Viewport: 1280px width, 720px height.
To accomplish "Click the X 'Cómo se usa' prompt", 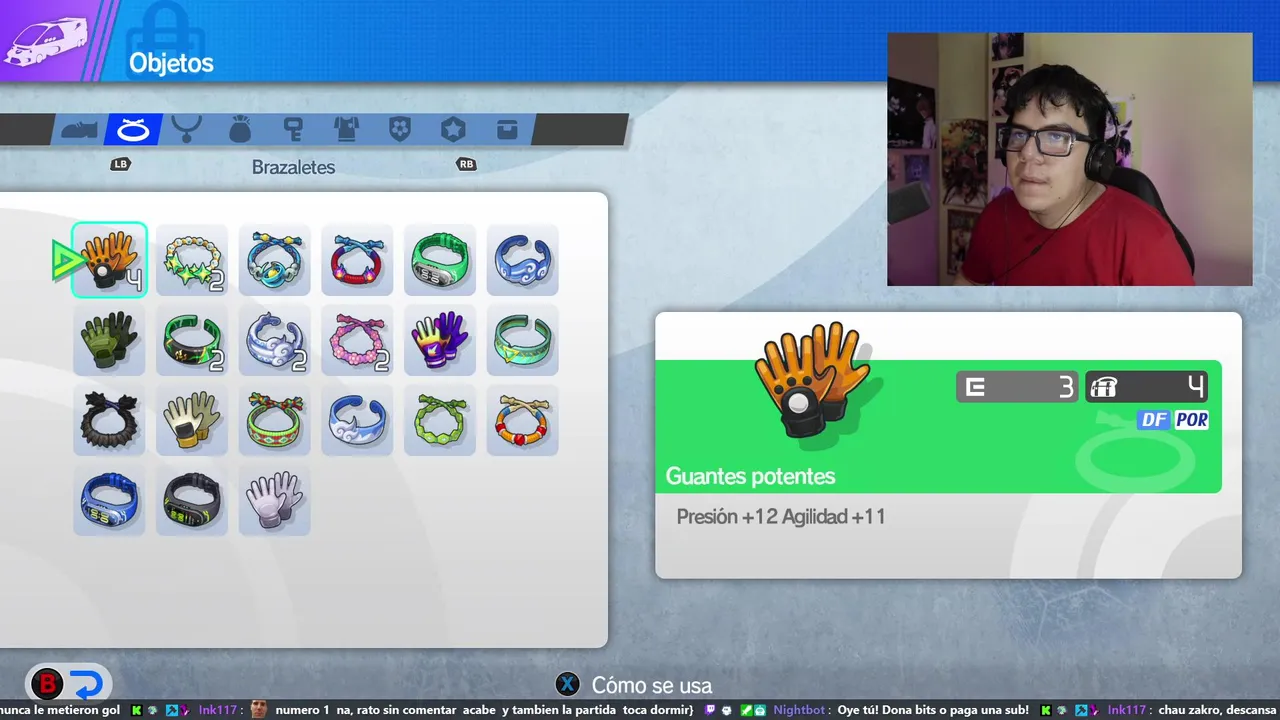I will (x=634, y=685).
